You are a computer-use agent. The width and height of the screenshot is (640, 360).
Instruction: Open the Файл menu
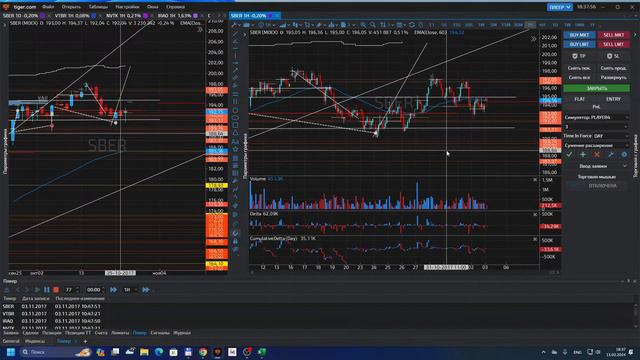48,7
